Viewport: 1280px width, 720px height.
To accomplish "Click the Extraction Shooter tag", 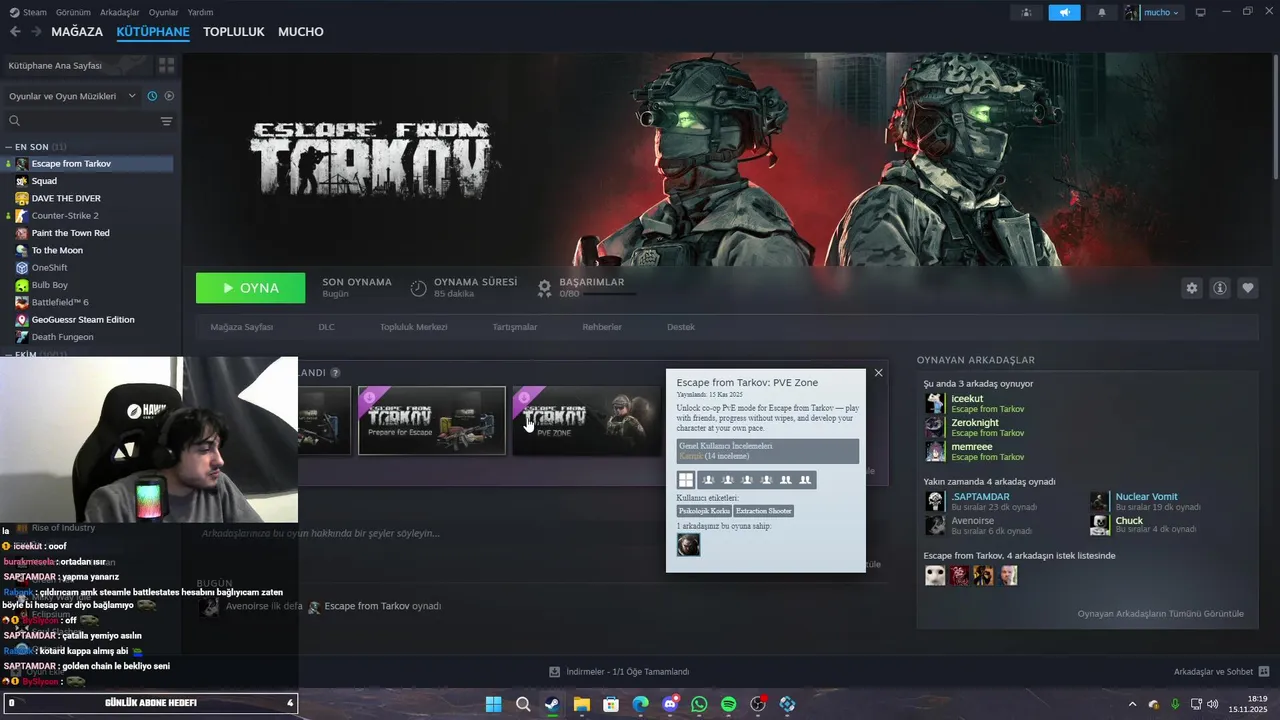I will tap(764, 511).
